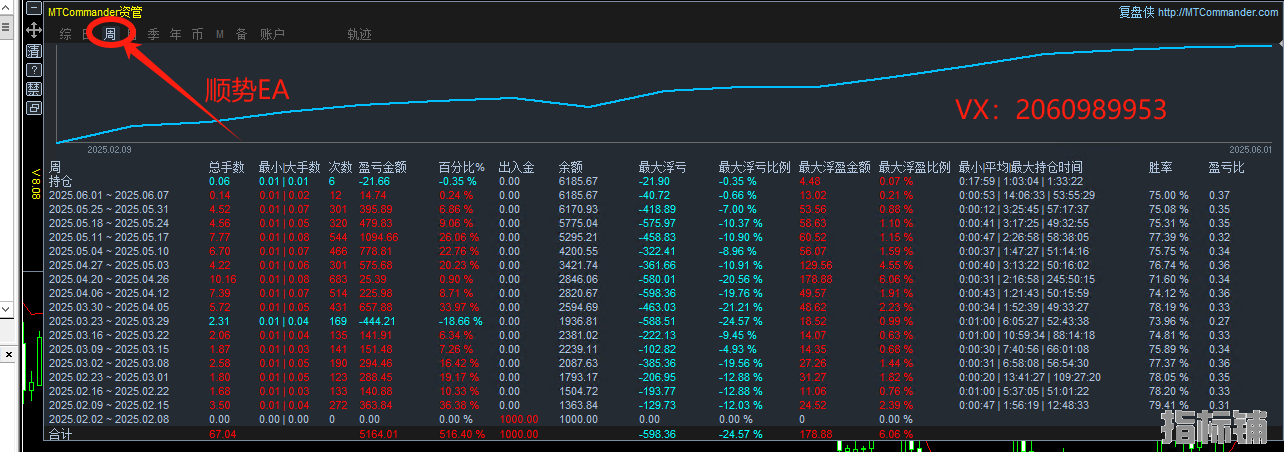
Task: Select the 周 weekly tab
Action: pyautogui.click(x=110, y=34)
